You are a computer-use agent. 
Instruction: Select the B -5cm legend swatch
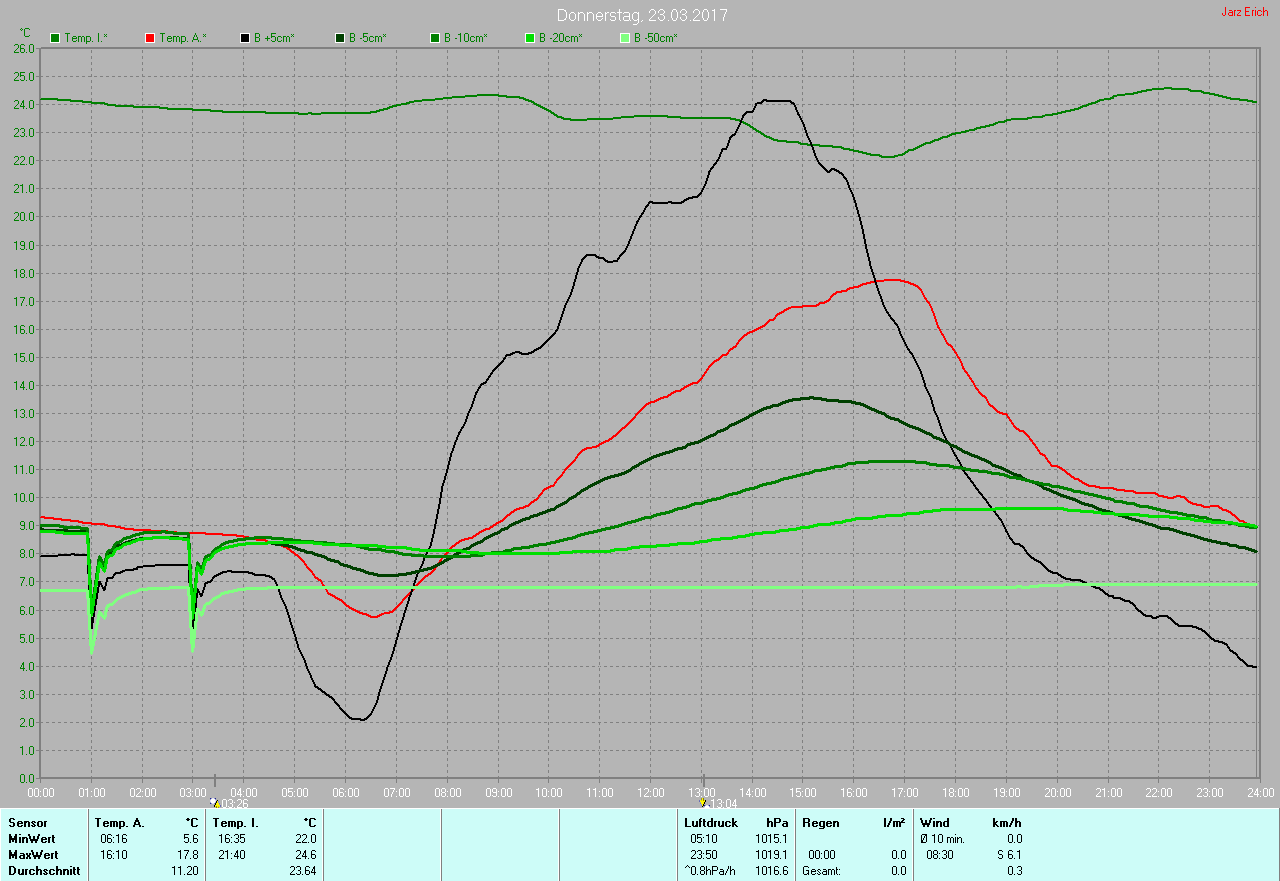pos(340,38)
